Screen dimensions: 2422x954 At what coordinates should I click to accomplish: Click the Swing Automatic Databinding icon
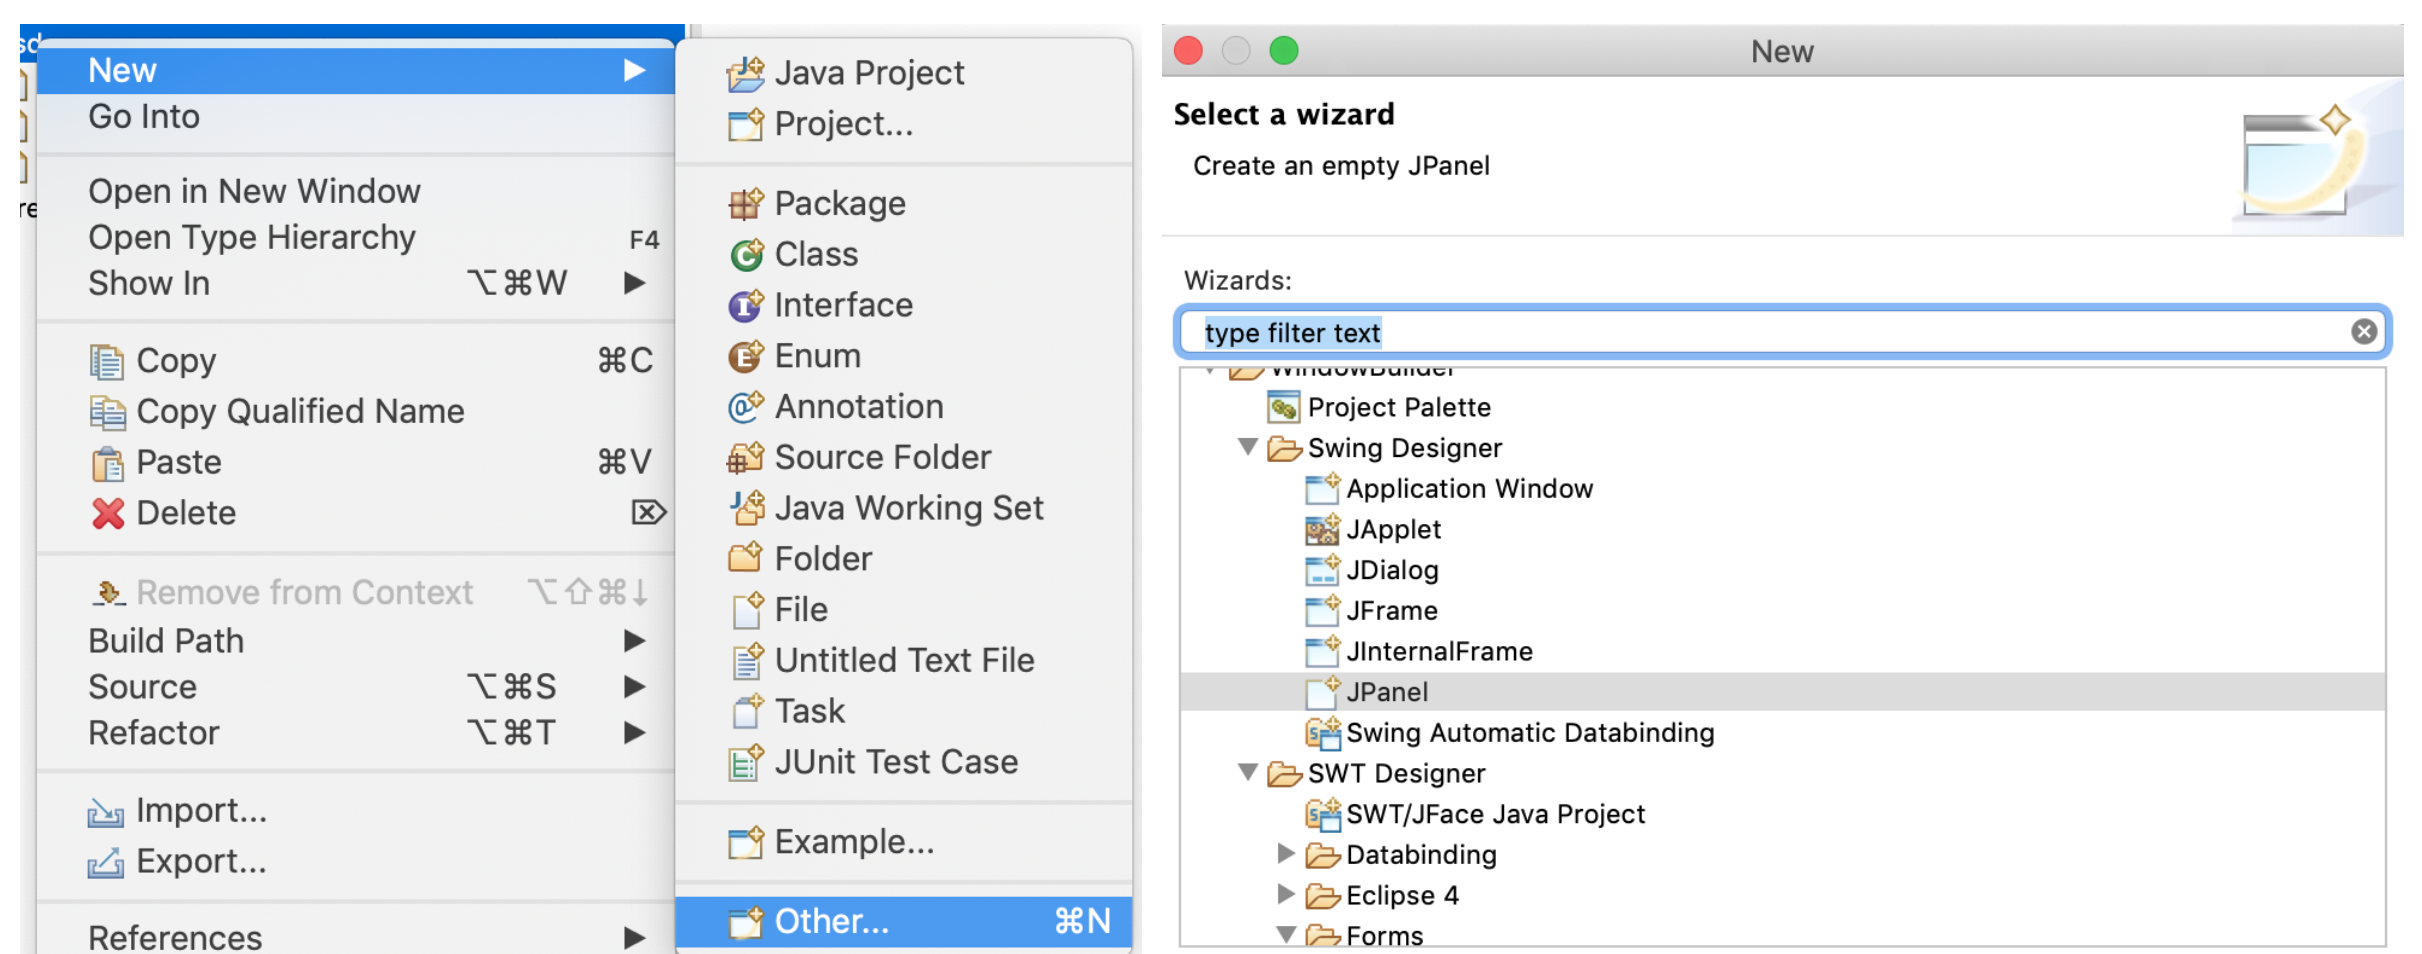(x=1322, y=733)
